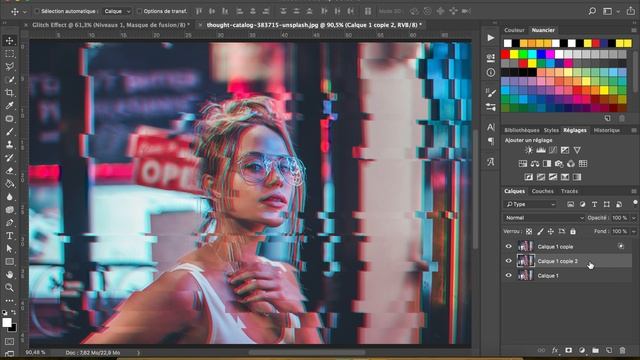The width and height of the screenshot is (640, 360).
Task: Select the Crop tool
Action: click(x=9, y=93)
